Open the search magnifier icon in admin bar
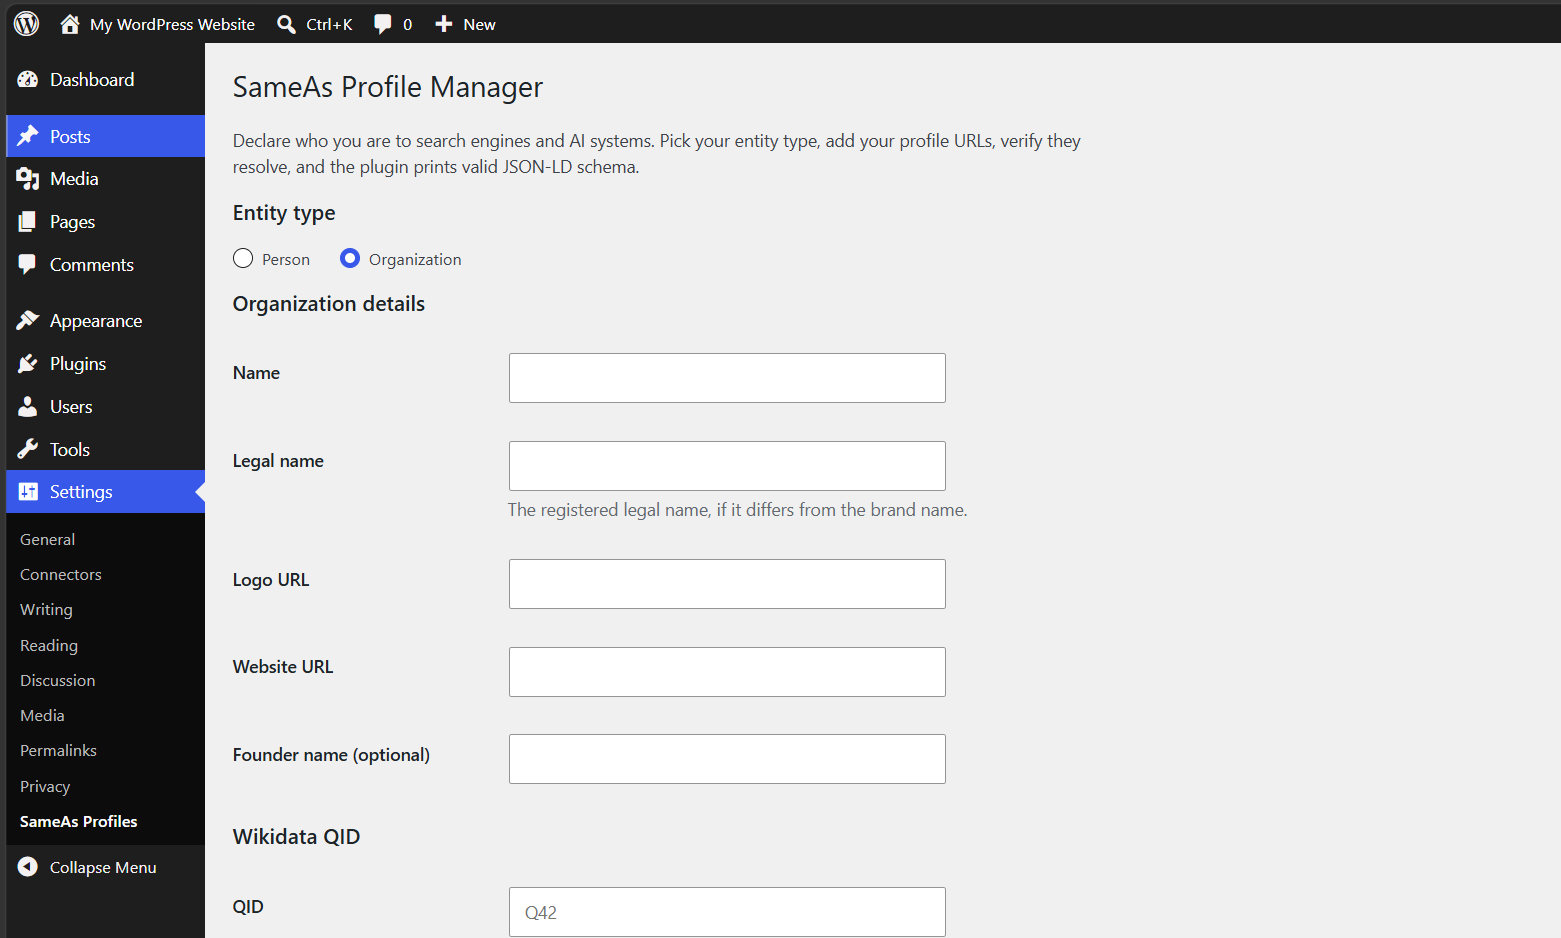Viewport: 1561px width, 938px height. click(x=286, y=24)
